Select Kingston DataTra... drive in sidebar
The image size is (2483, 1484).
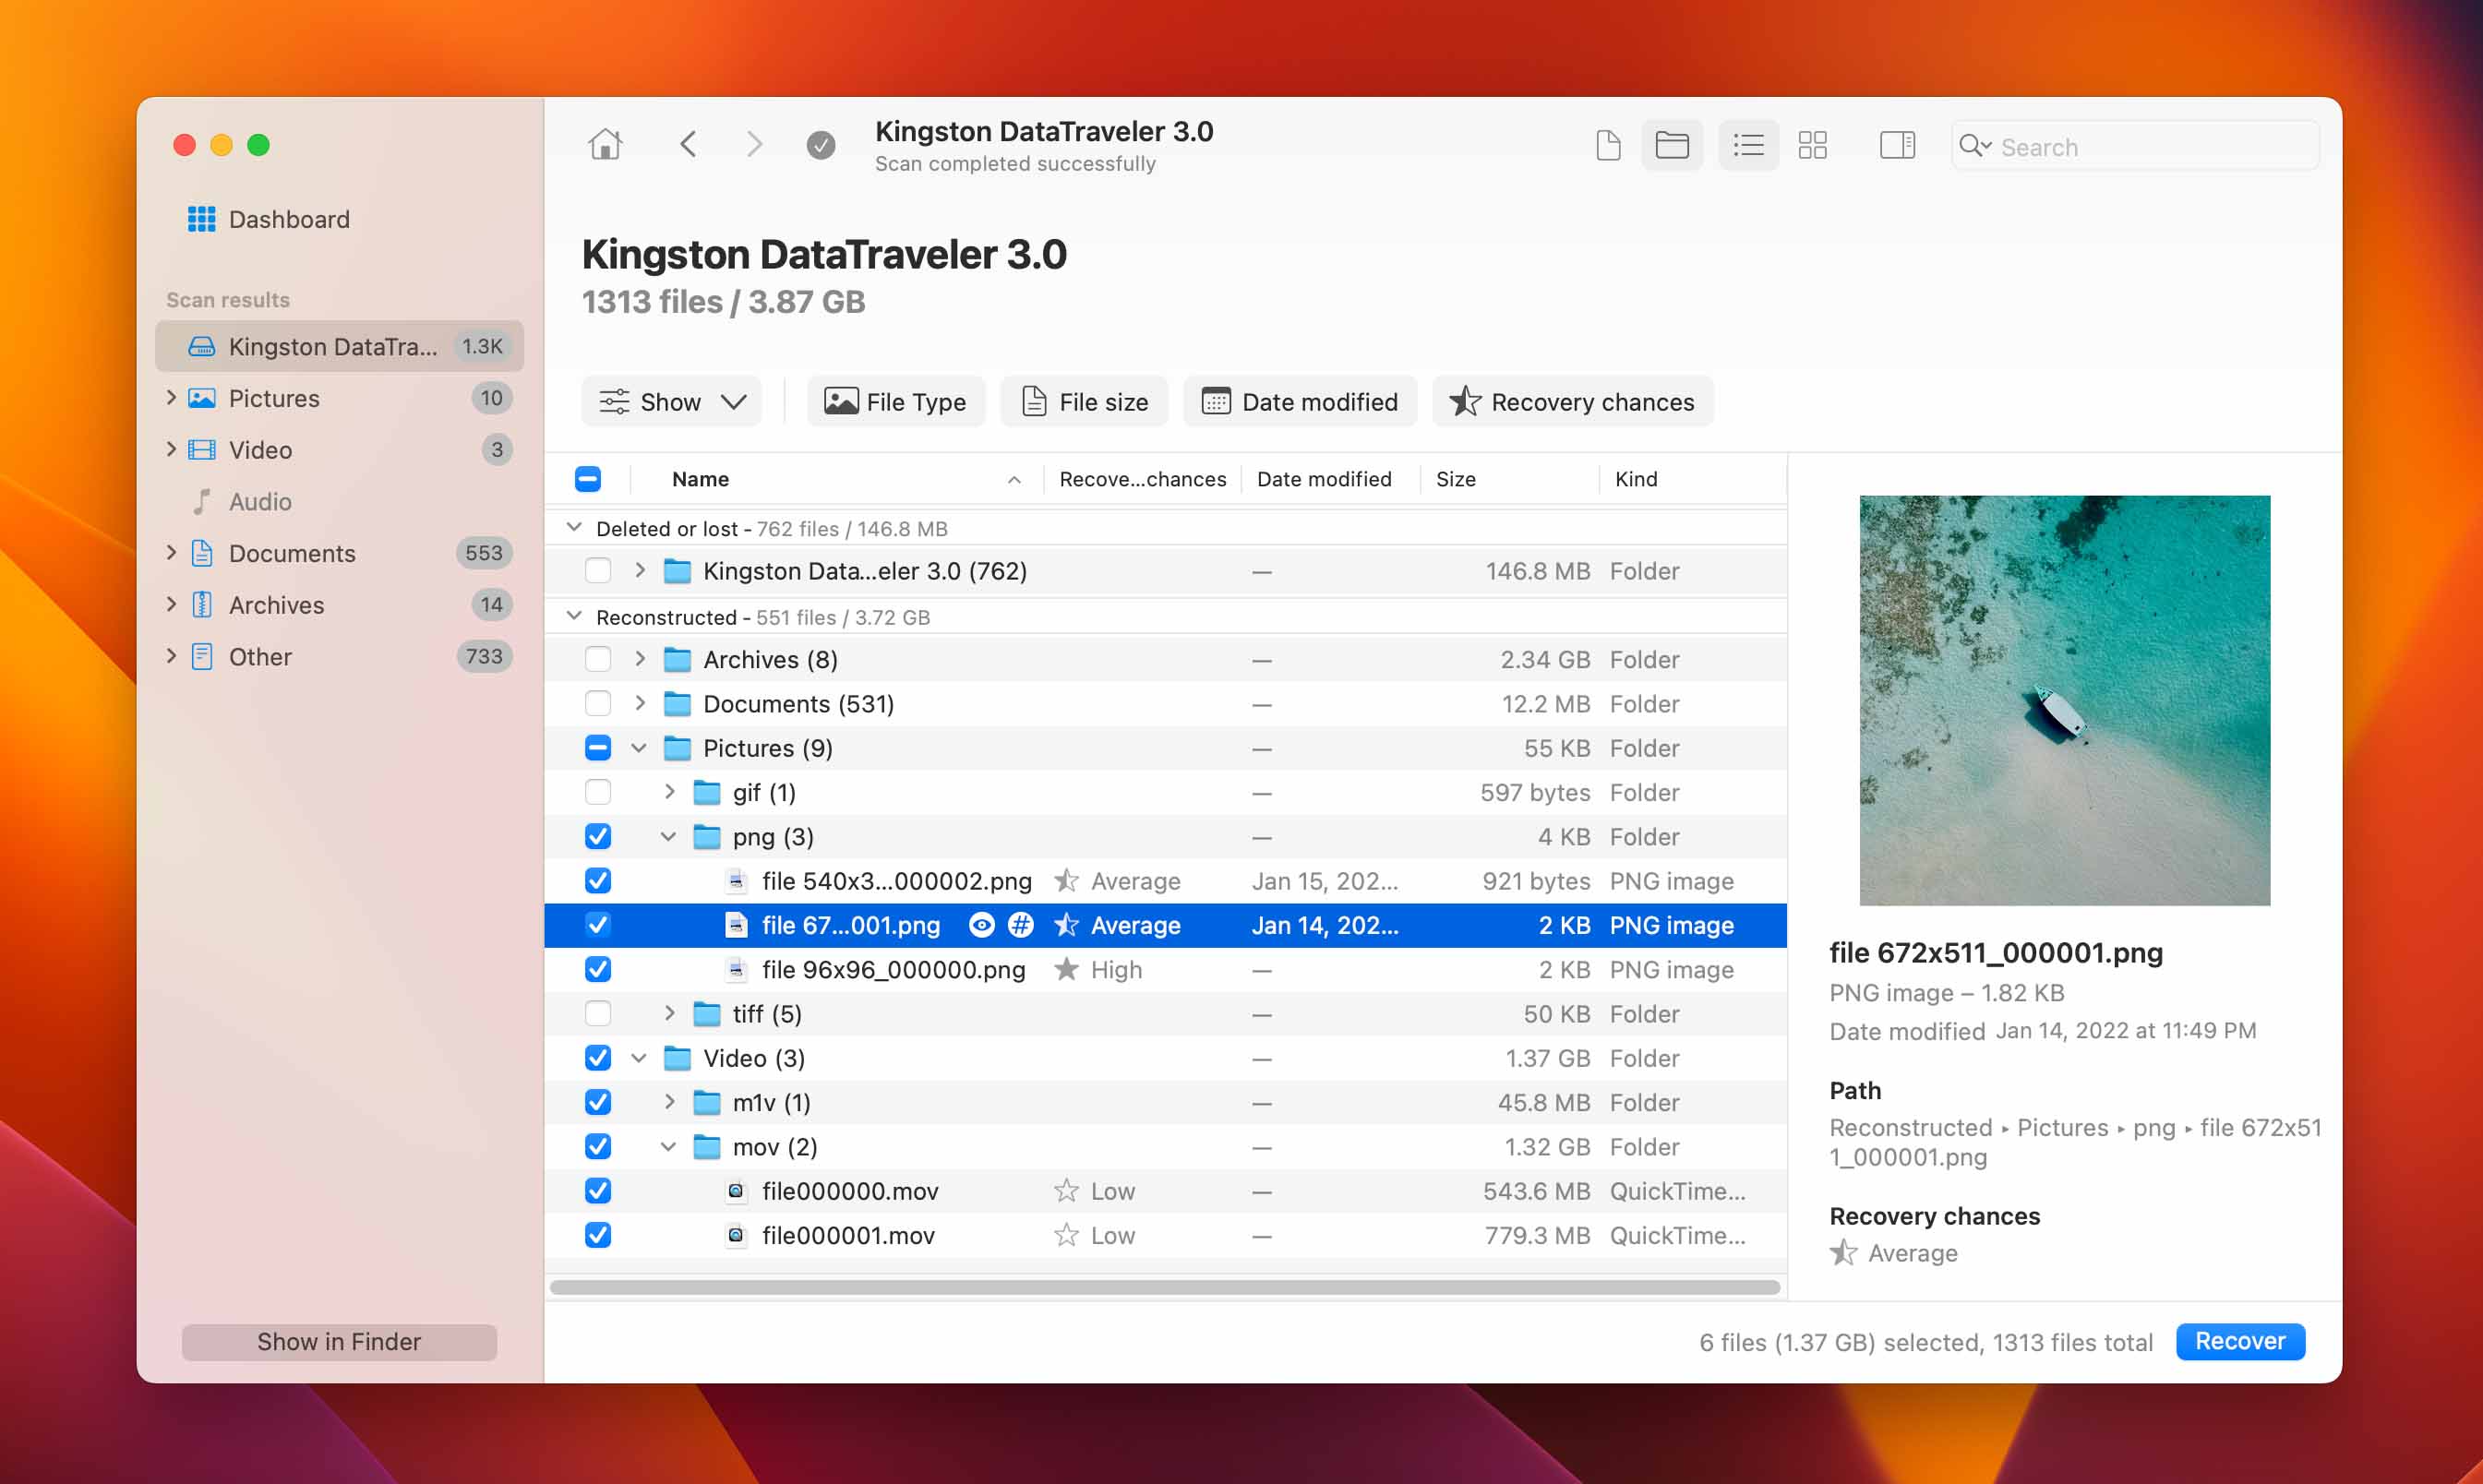[x=340, y=346]
